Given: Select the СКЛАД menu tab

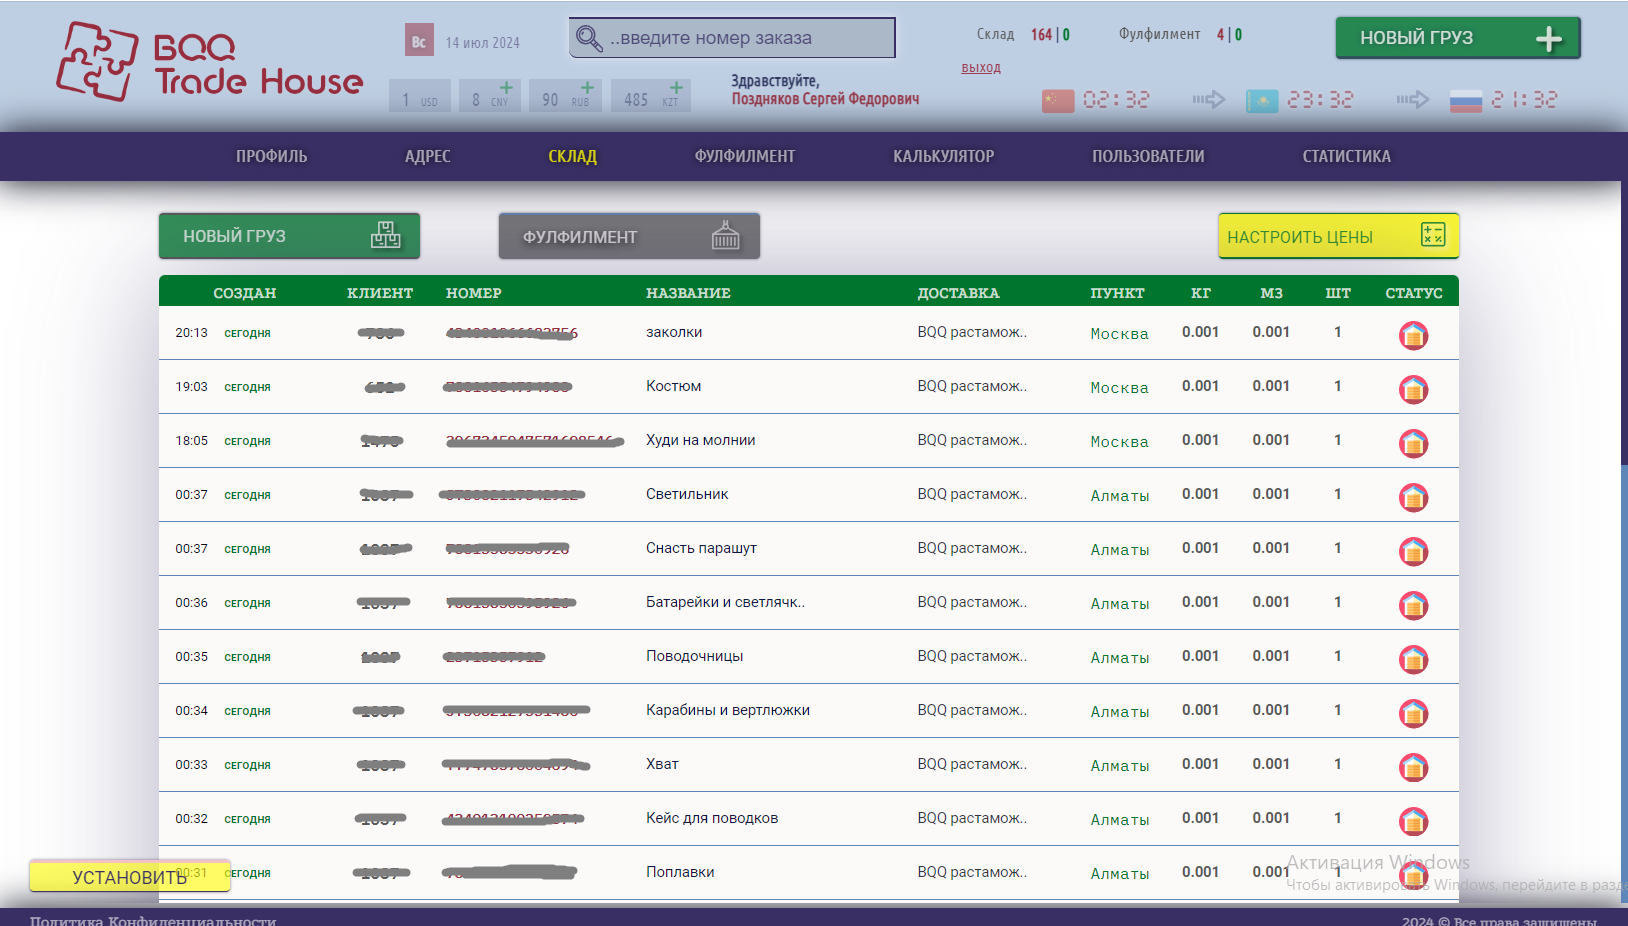Looking at the screenshot, I should point(573,156).
